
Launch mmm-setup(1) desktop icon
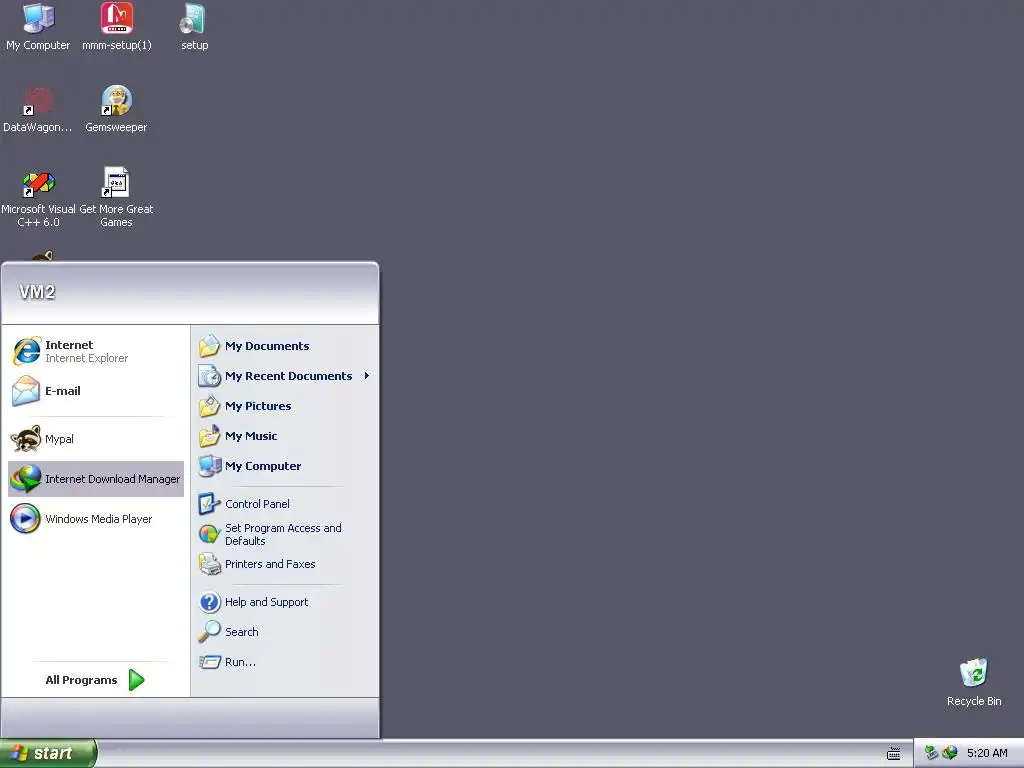tap(117, 27)
